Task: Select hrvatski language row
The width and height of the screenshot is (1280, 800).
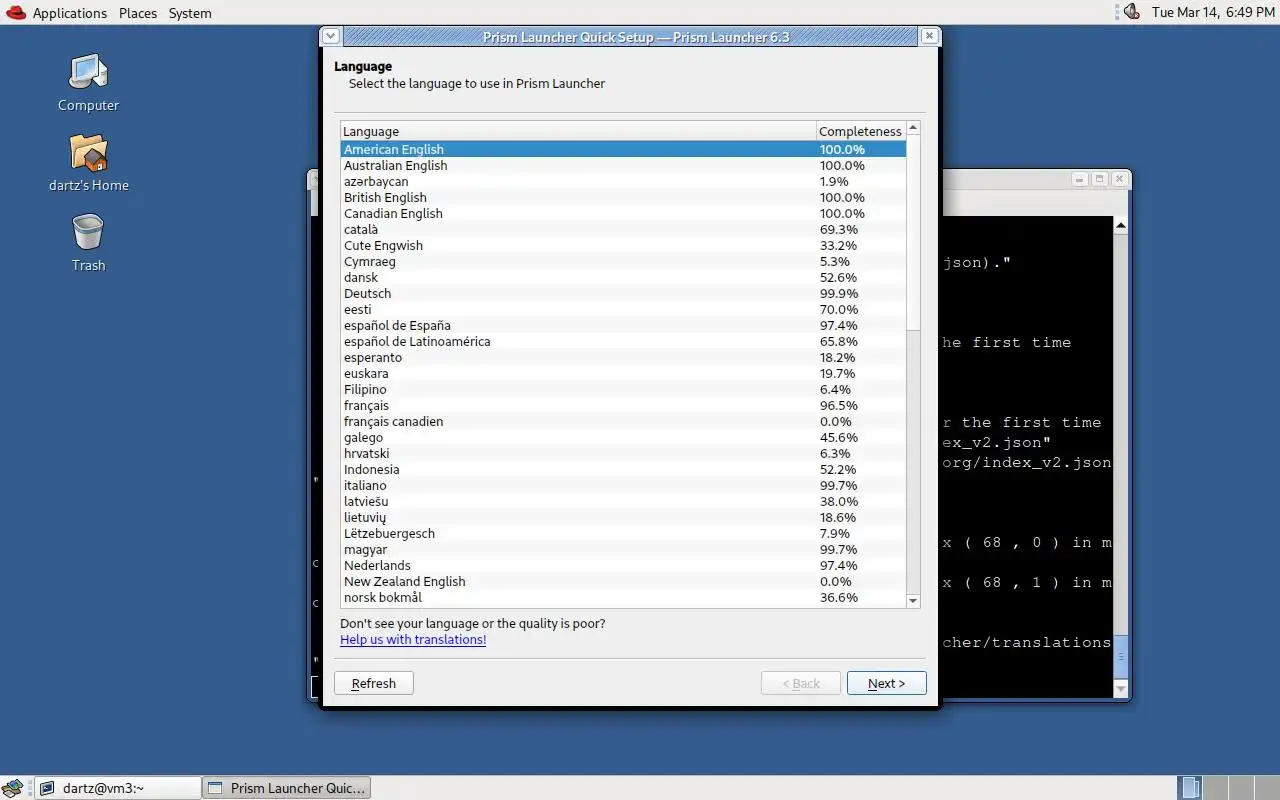Action: 623,453
